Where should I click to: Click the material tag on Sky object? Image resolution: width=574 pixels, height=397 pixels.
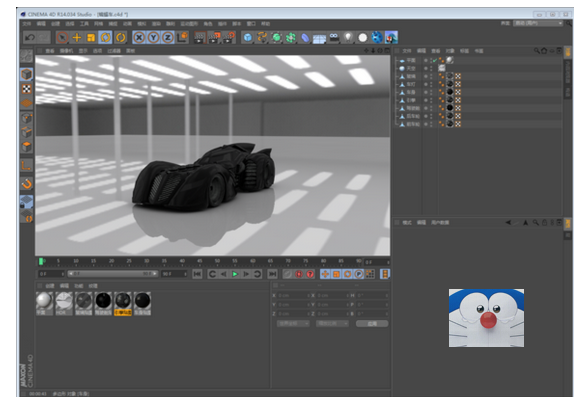(x=442, y=68)
